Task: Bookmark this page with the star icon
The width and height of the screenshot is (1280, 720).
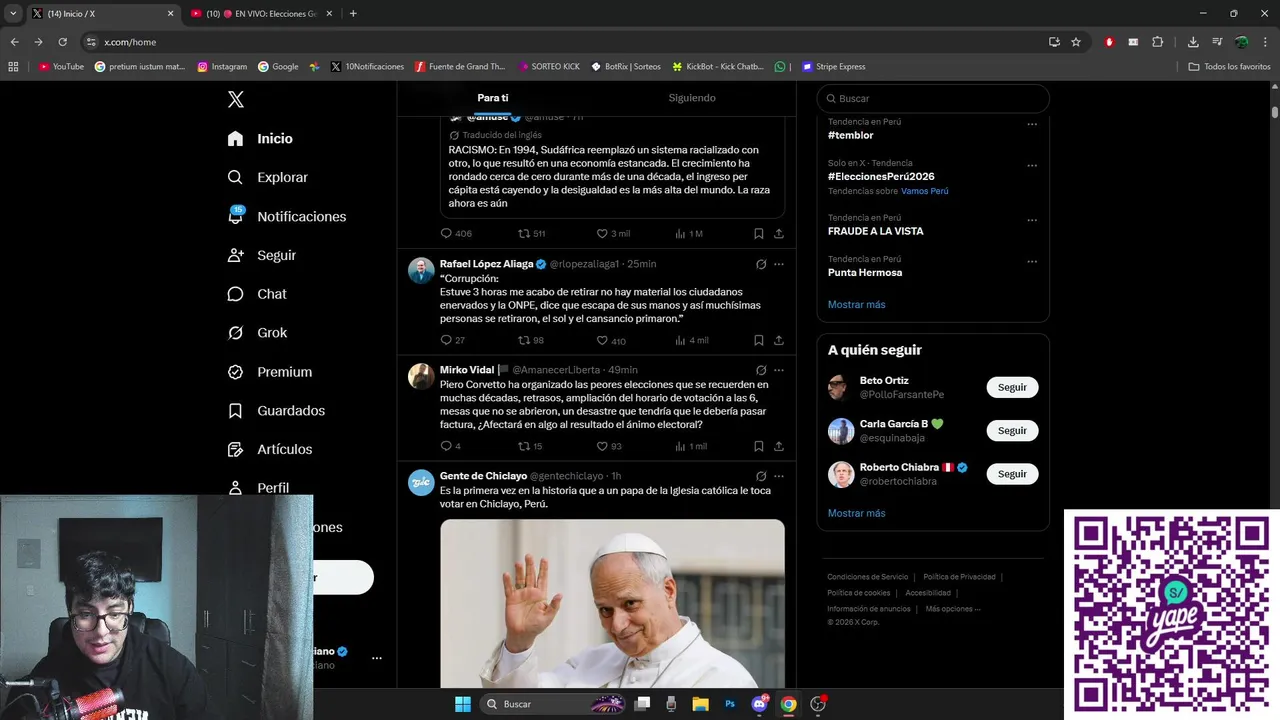Action: (1076, 42)
